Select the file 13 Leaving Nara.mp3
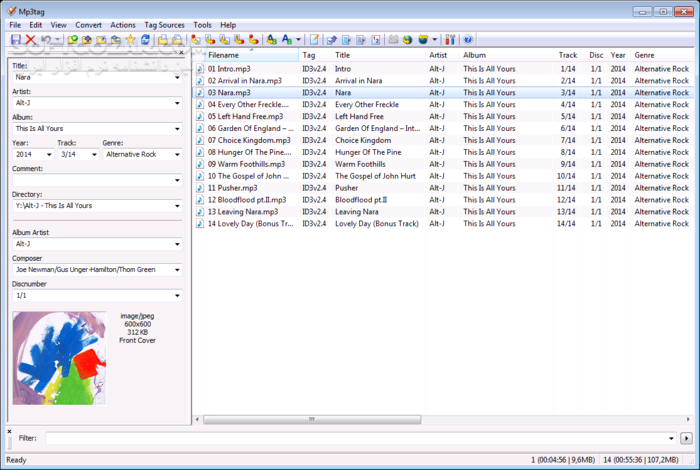The width and height of the screenshot is (700, 470). point(243,212)
